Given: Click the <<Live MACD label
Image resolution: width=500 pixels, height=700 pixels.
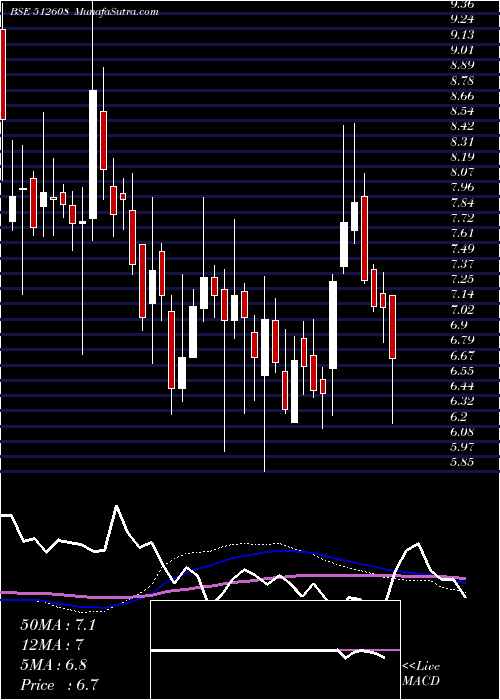Looking at the screenshot, I should [x=421, y=674].
